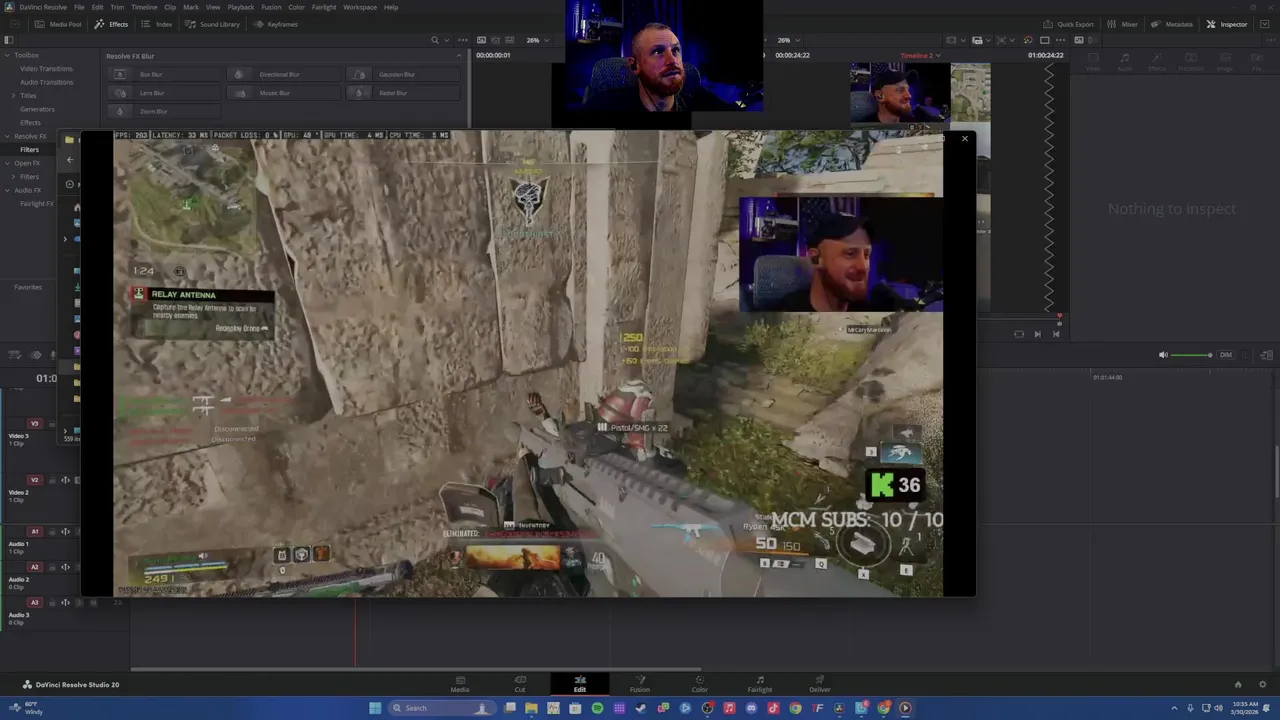Open the Playback menu
This screenshot has width=1280, height=720.
point(240,7)
